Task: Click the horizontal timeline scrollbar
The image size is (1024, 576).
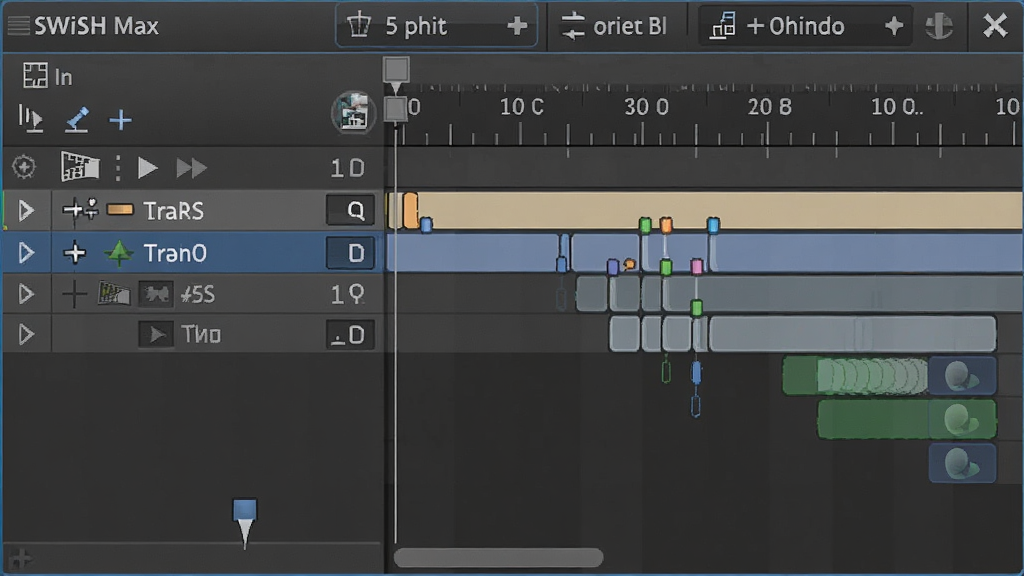Action: pos(498,558)
